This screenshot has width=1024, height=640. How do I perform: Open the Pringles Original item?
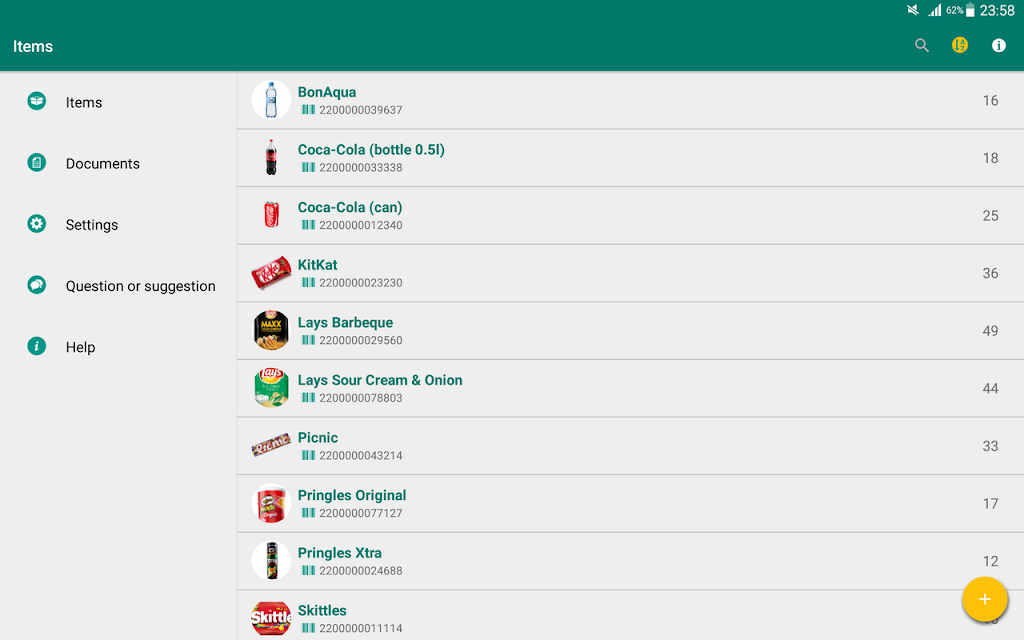pyautogui.click(x=630, y=504)
